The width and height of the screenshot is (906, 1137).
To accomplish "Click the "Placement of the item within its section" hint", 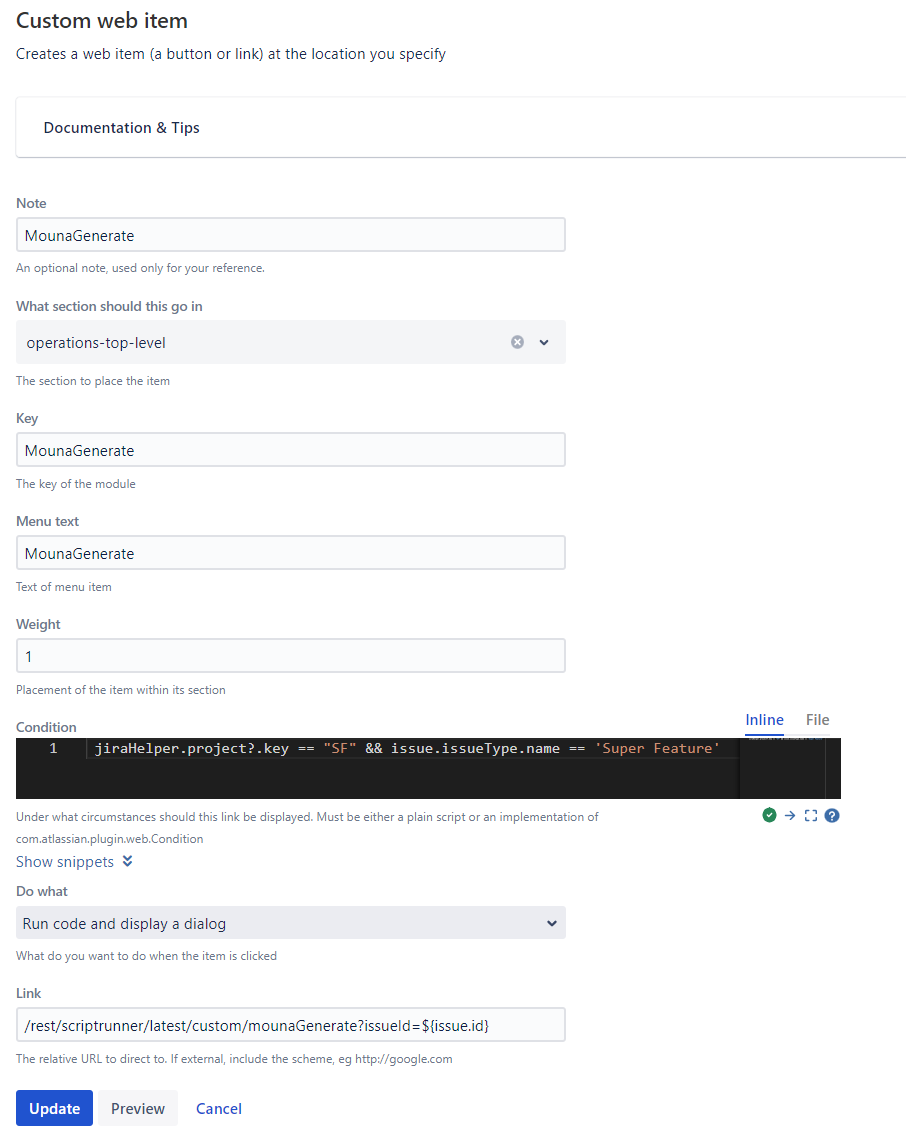I will [120, 690].
